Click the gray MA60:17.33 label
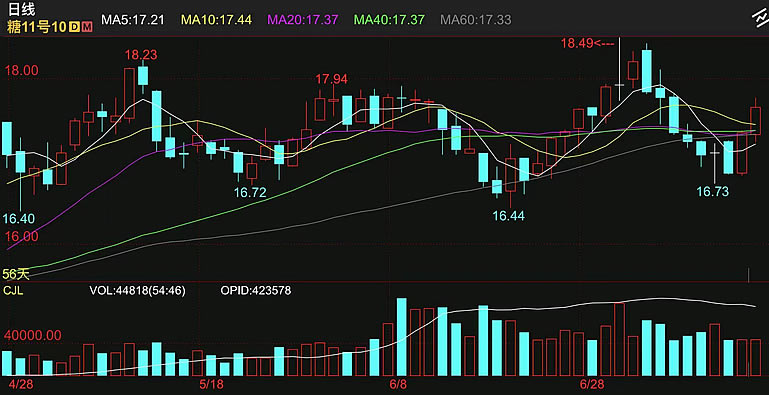The image size is (769, 395). pyautogui.click(x=476, y=20)
